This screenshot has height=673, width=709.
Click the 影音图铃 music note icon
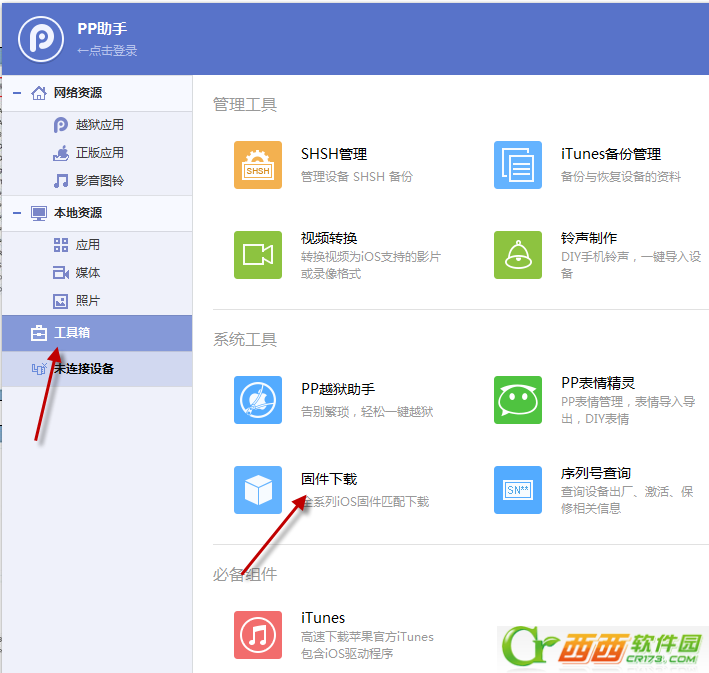[61, 181]
